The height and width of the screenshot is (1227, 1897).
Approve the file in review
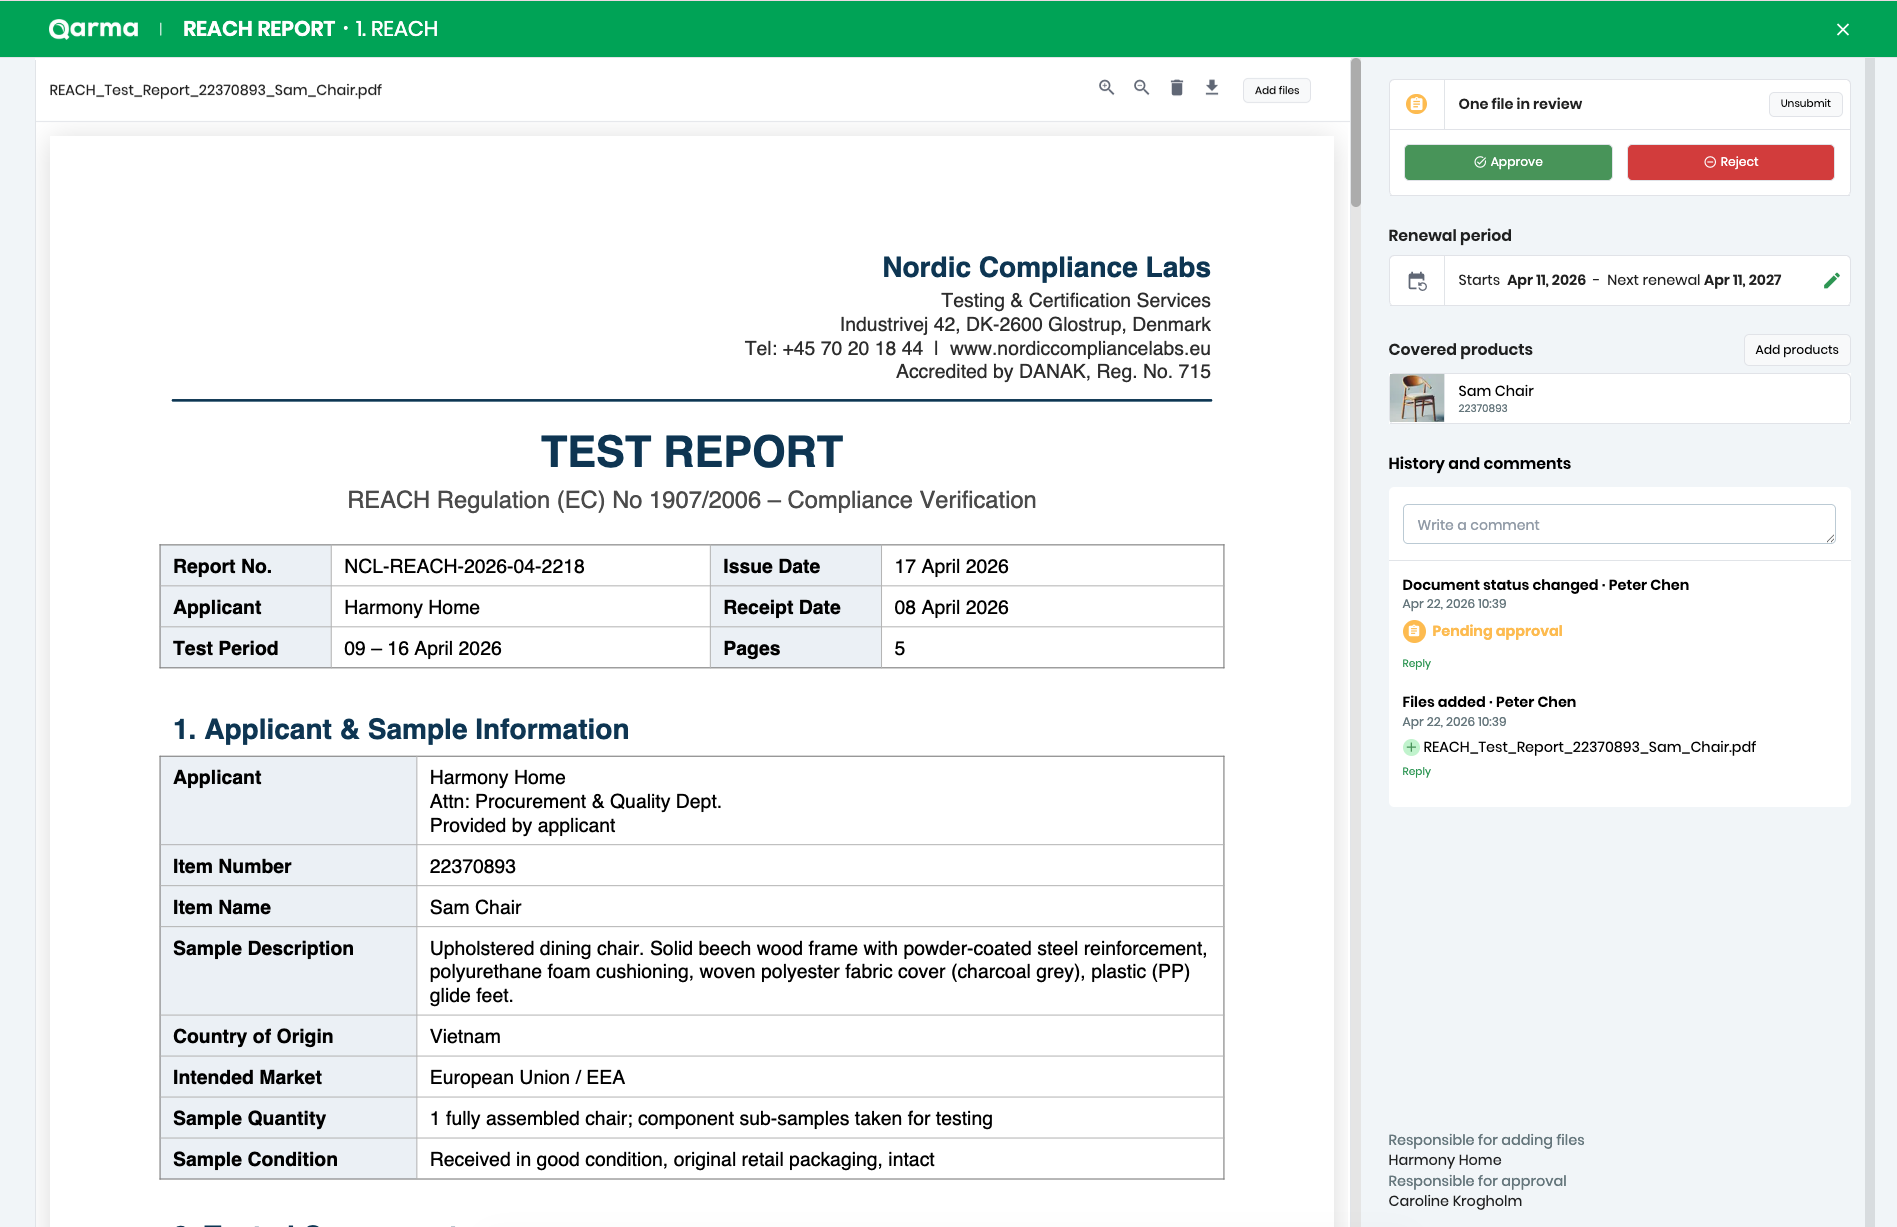point(1507,162)
